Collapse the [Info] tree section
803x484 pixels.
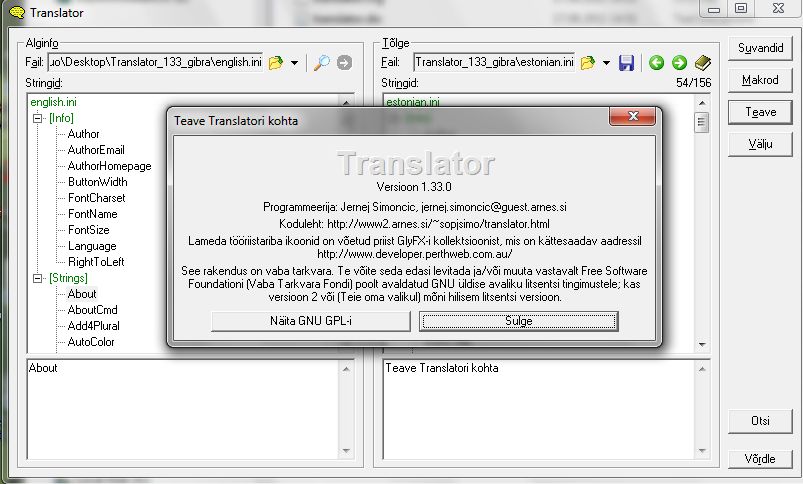pos(37,118)
